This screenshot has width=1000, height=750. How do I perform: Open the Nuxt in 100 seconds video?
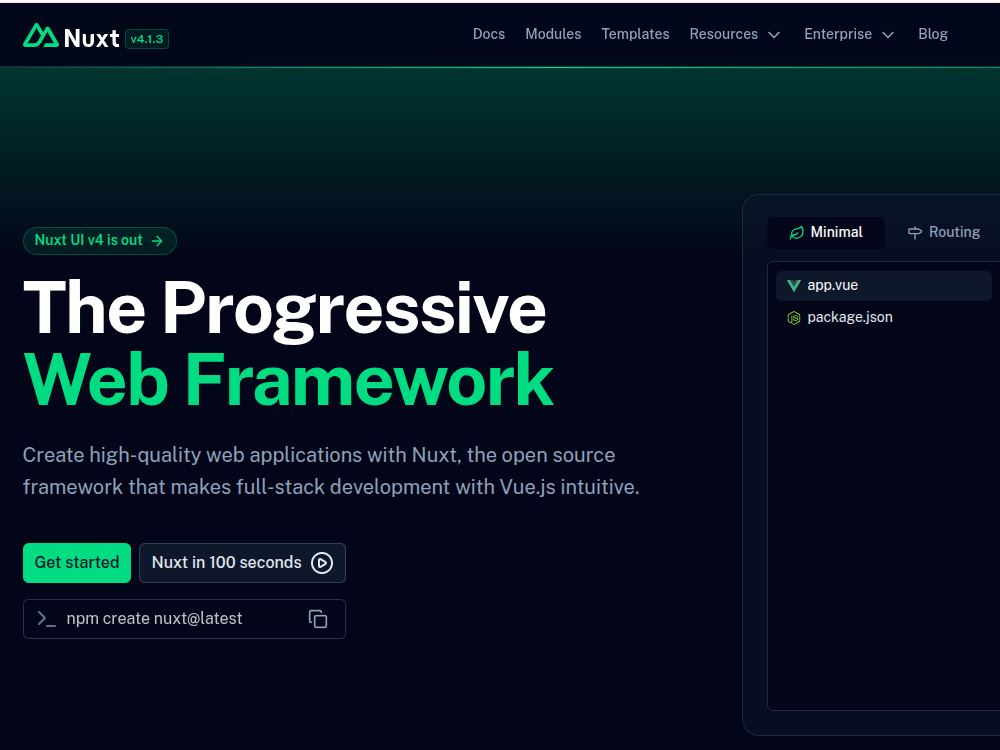[242, 562]
